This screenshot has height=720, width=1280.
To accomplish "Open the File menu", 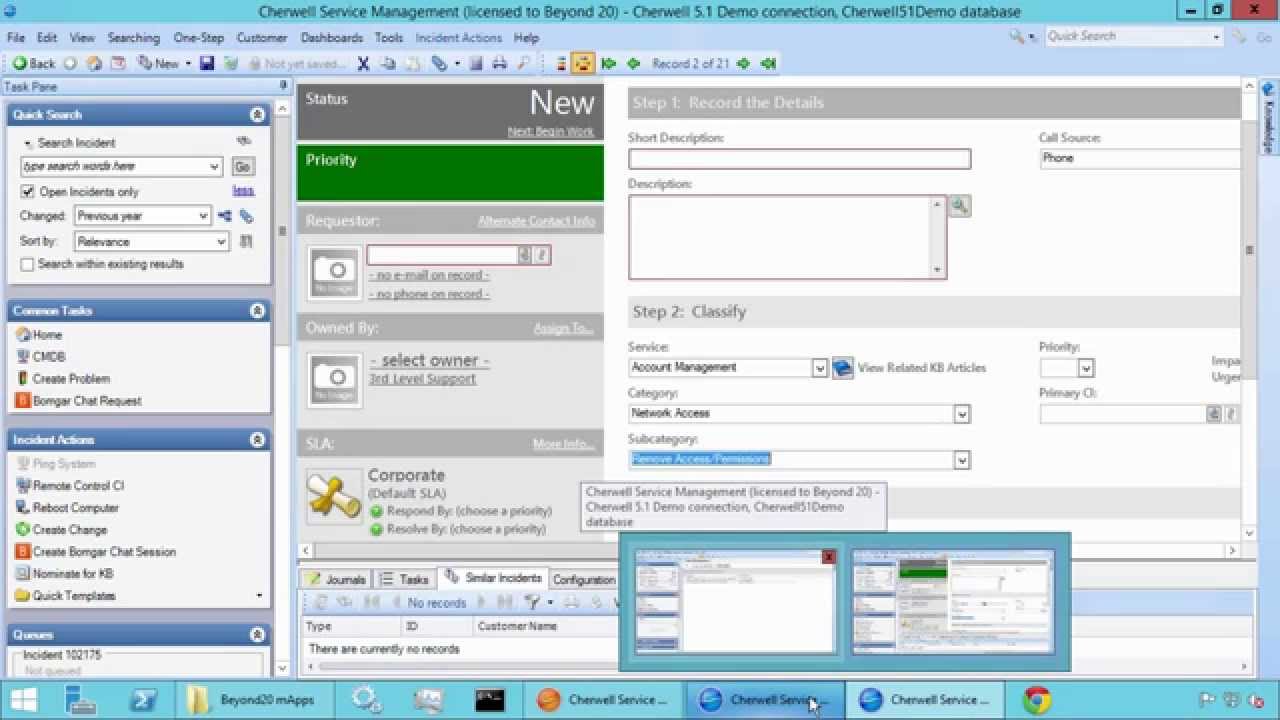I will click(16, 38).
